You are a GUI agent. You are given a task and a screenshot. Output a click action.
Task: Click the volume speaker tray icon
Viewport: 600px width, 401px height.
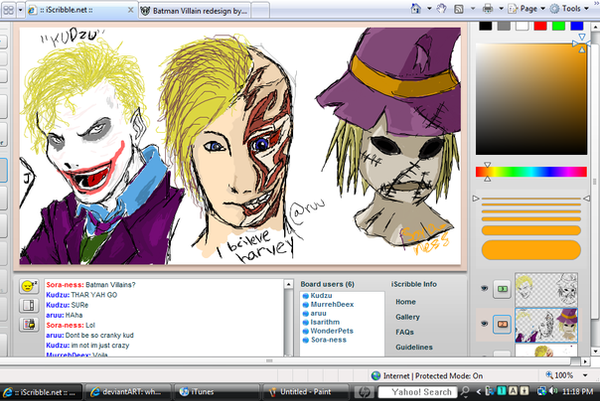click(553, 391)
